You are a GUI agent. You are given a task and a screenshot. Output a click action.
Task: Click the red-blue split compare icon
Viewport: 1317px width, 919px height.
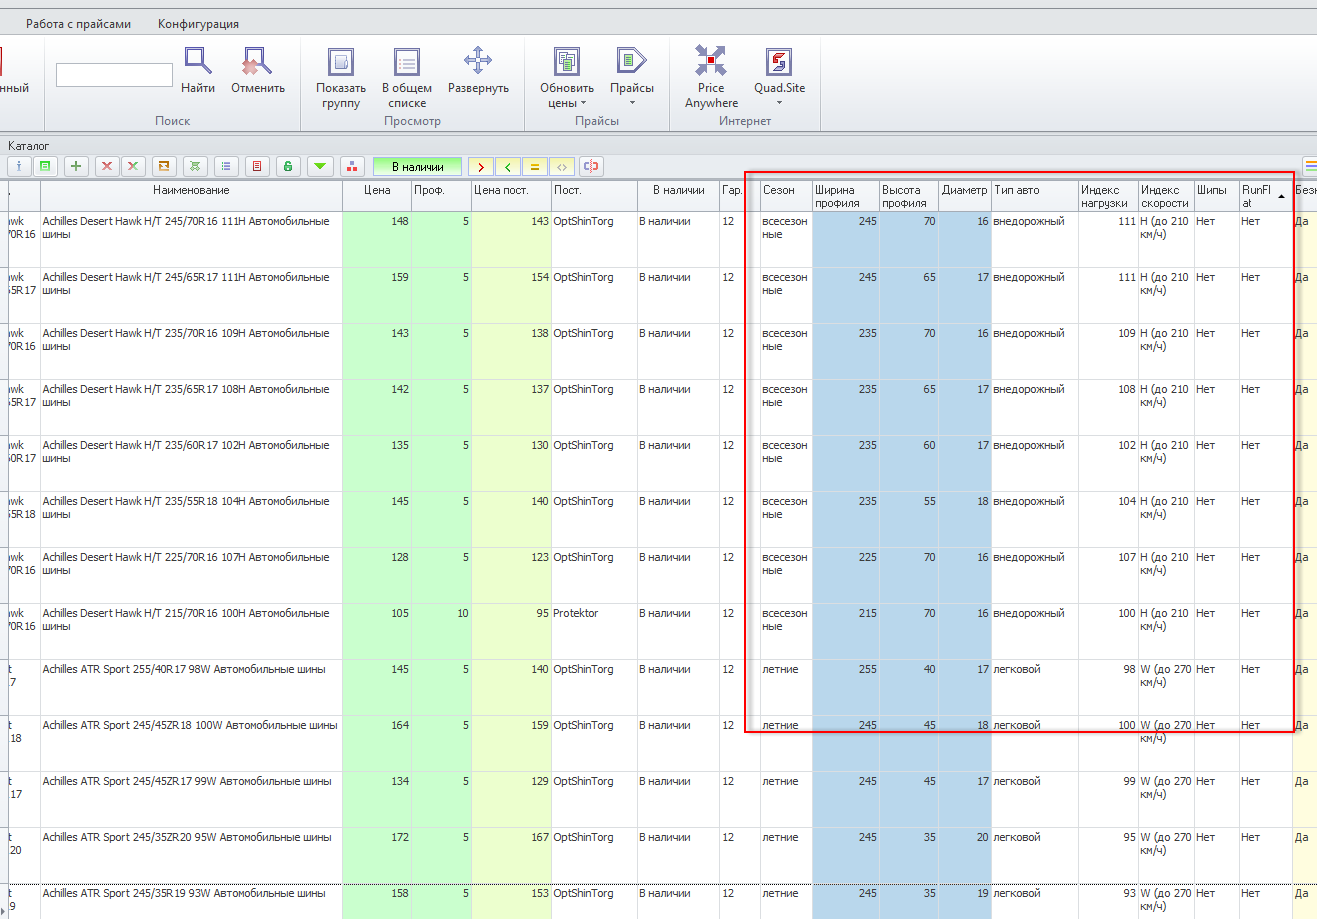591,166
